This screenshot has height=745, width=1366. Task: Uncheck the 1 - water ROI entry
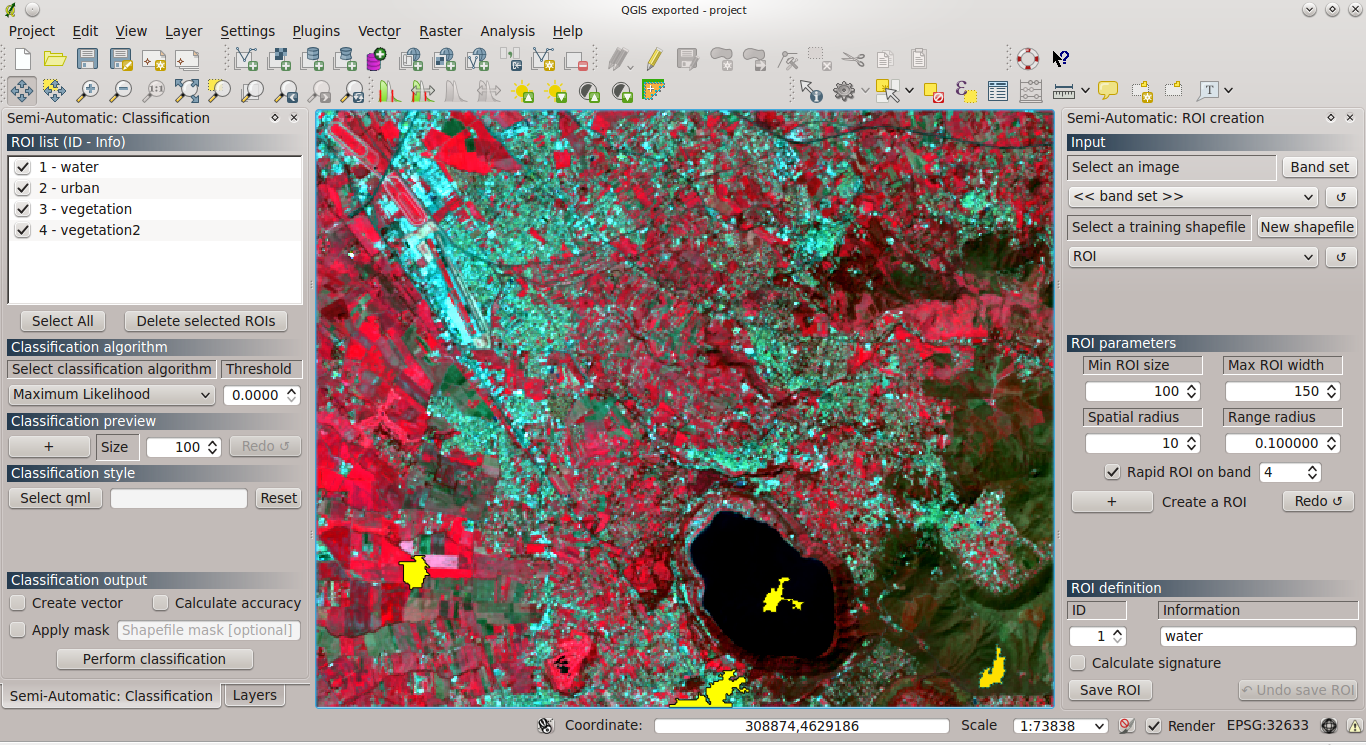(22, 167)
